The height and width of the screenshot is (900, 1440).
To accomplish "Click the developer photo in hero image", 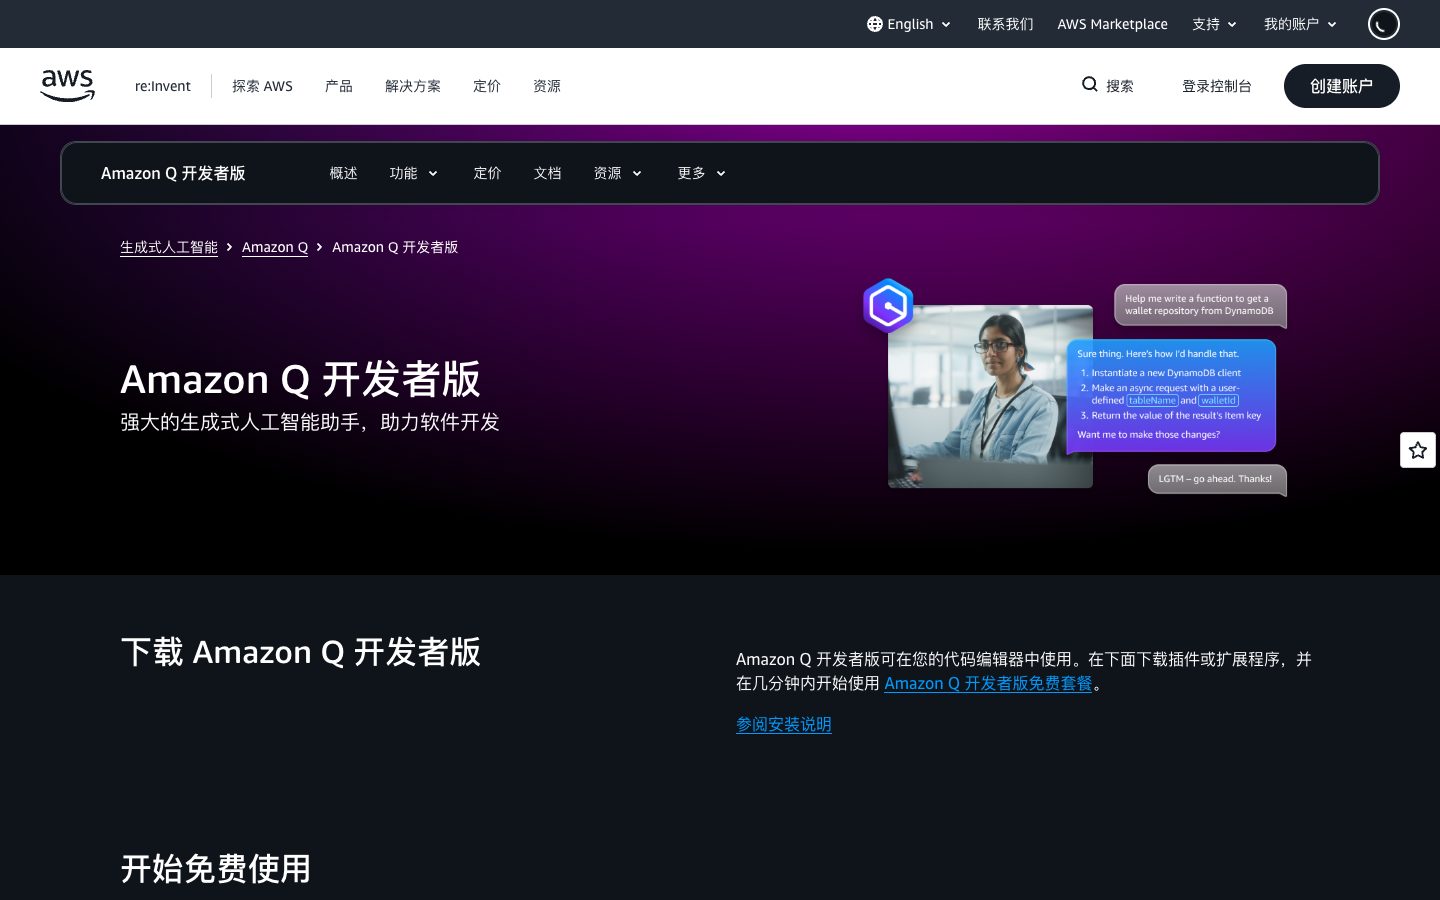I will 990,397.
